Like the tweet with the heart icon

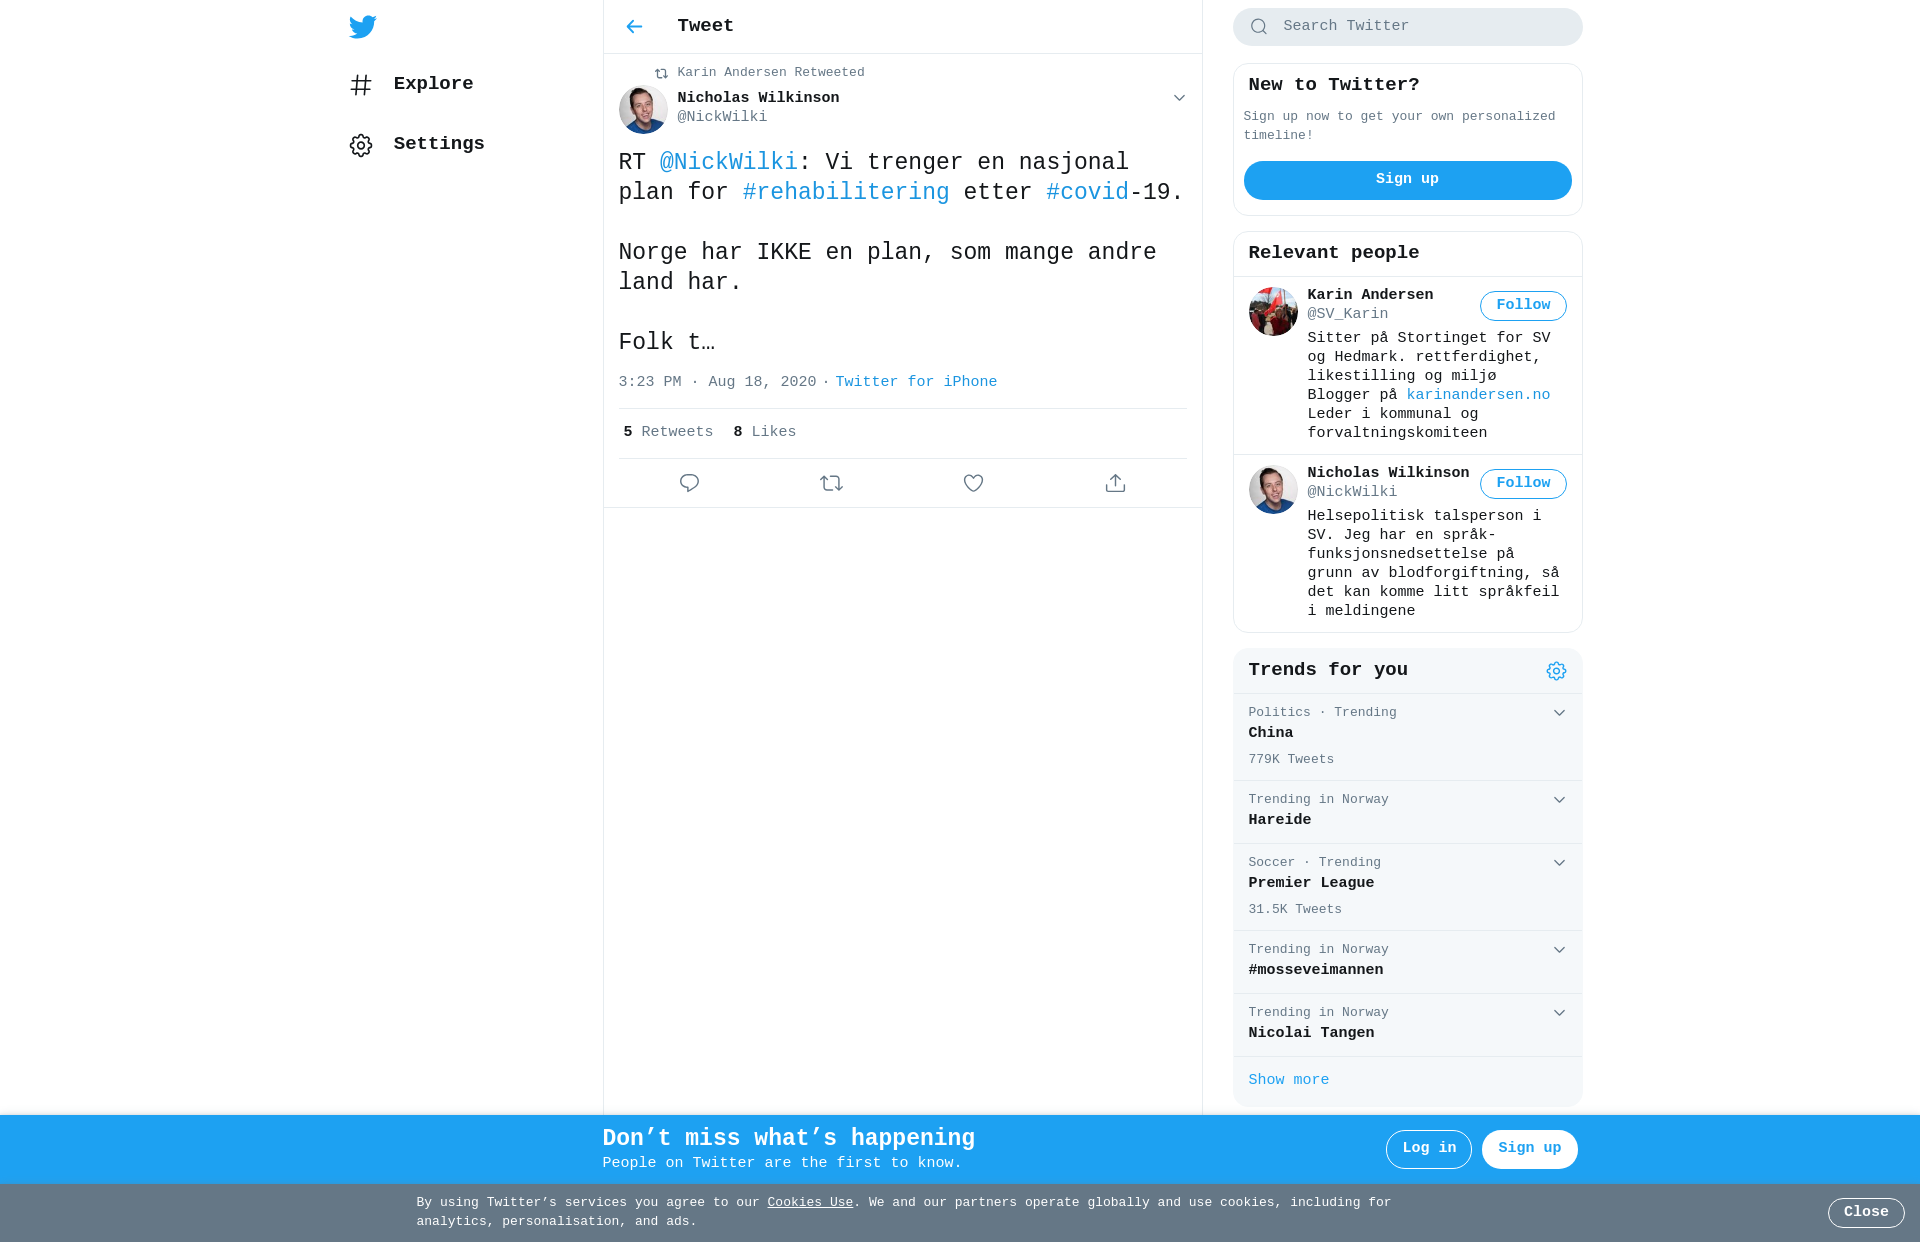[x=973, y=483]
